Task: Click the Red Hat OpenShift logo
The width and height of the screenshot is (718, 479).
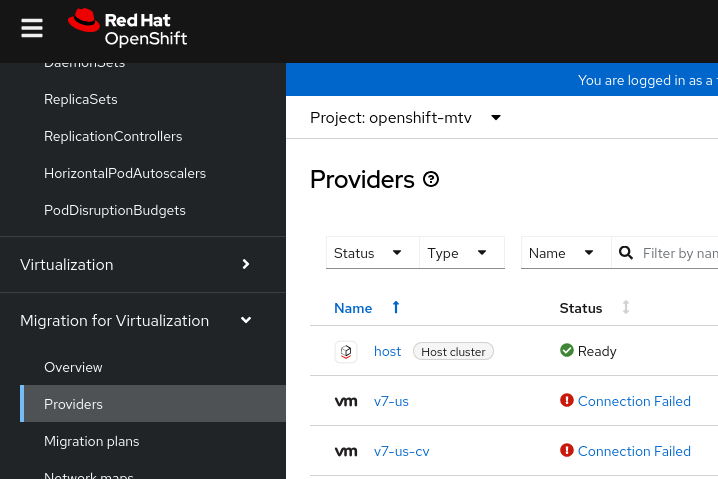Action: pos(127,28)
